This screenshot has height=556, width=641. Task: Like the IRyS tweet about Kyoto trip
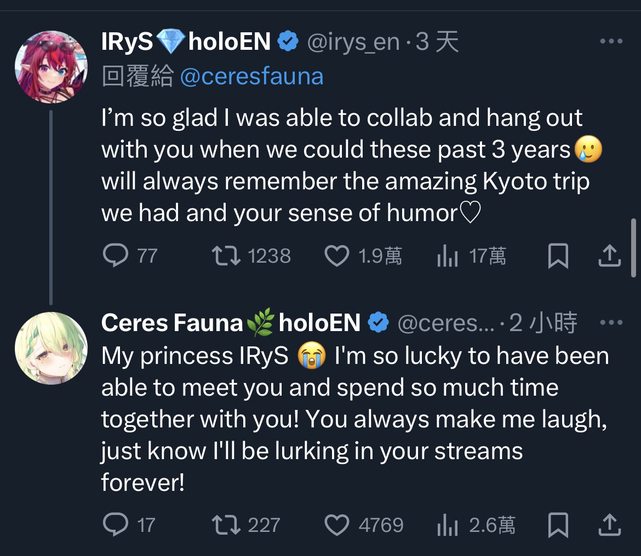click(x=336, y=256)
